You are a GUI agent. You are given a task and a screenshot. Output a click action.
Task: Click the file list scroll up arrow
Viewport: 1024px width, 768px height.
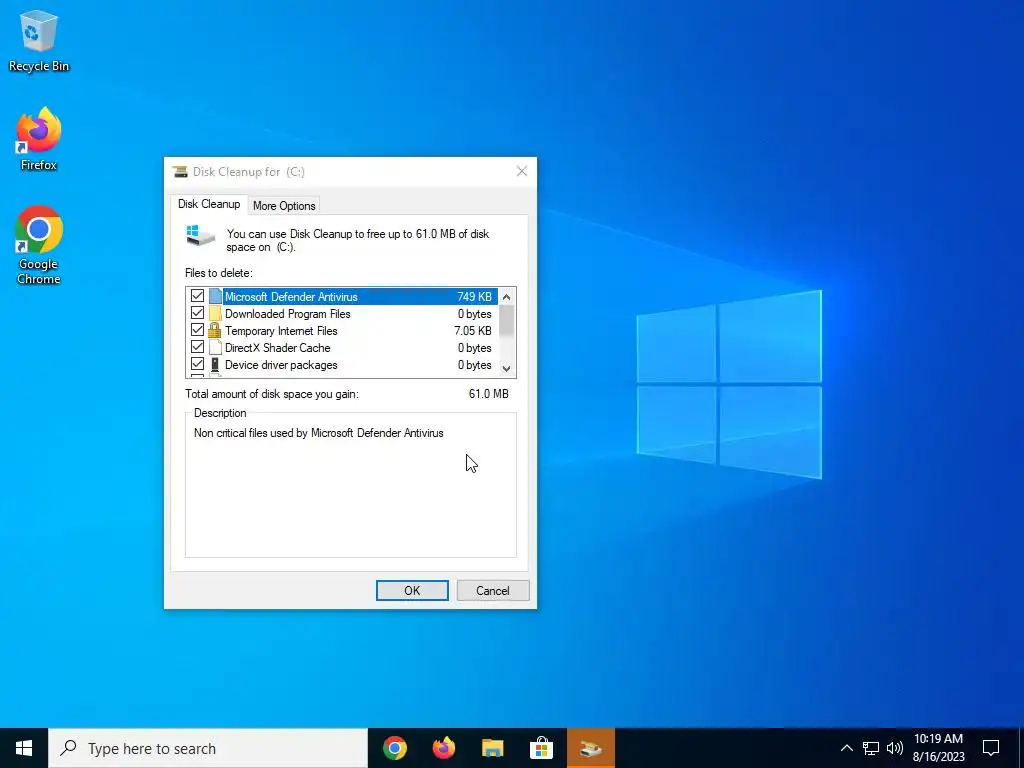[506, 296]
